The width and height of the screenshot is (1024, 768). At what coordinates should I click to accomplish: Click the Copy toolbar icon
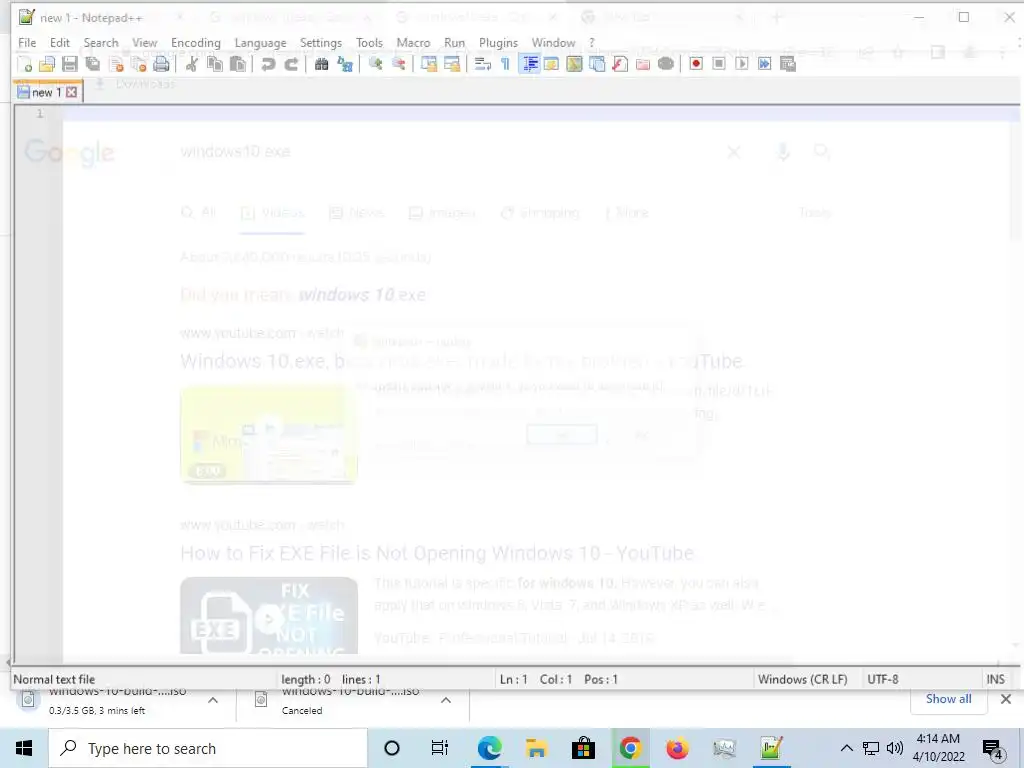coord(214,64)
